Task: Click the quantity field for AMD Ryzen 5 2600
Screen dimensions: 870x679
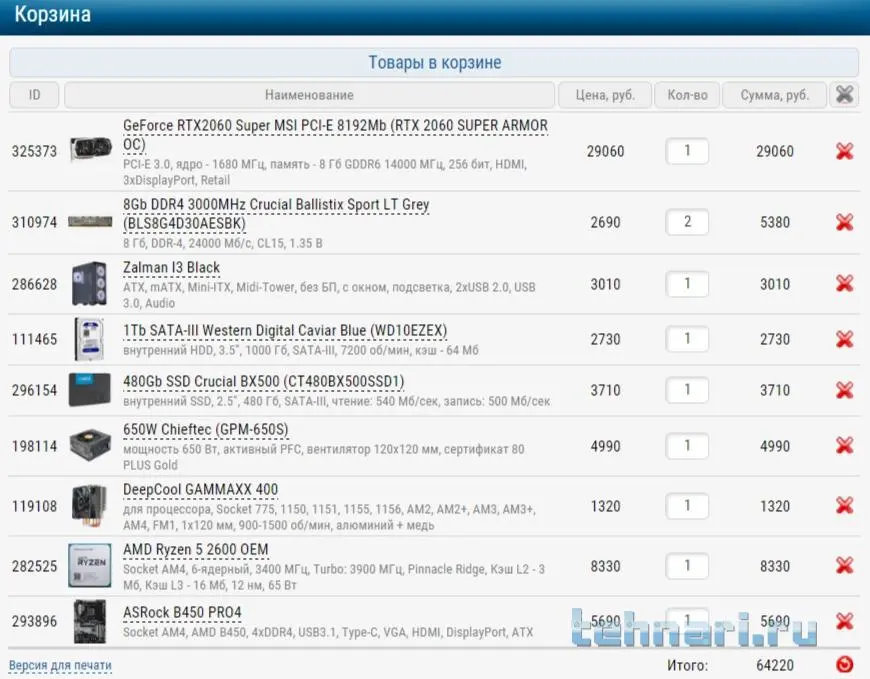Action: [687, 566]
